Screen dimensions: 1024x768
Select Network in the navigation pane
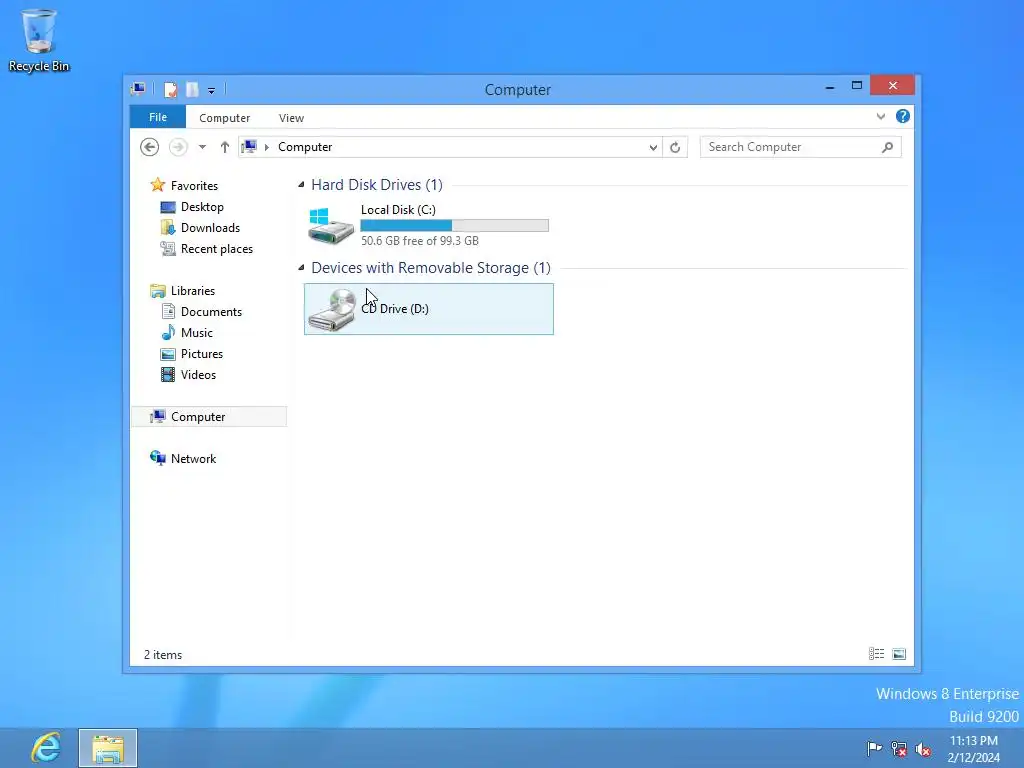[x=193, y=458]
